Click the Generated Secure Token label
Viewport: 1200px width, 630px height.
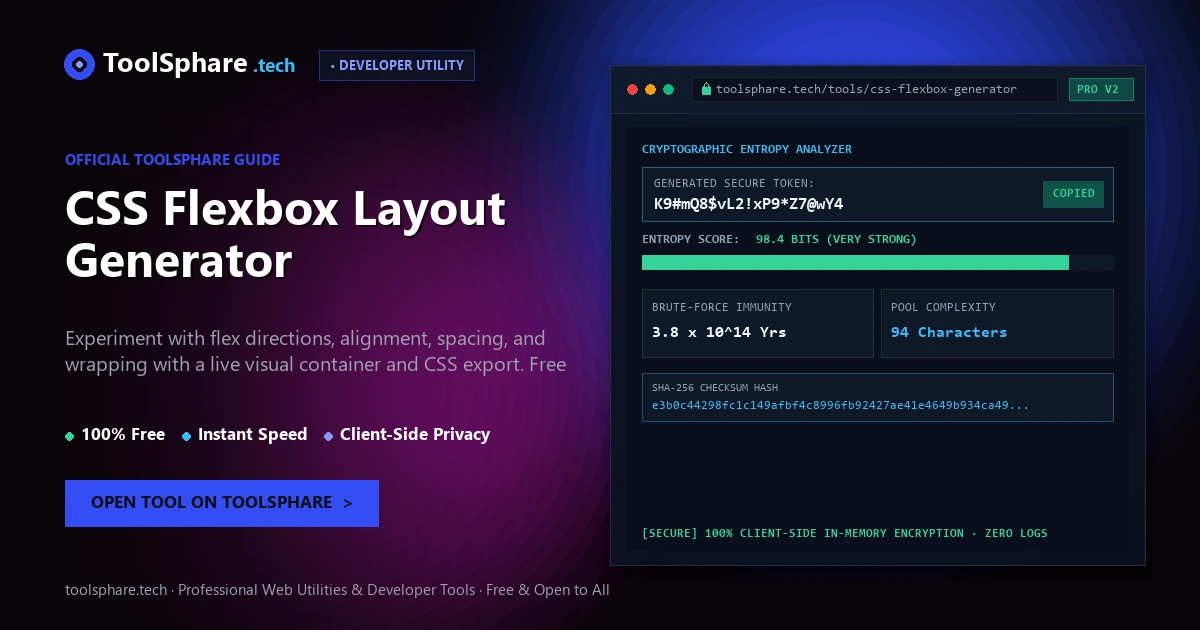(x=734, y=183)
